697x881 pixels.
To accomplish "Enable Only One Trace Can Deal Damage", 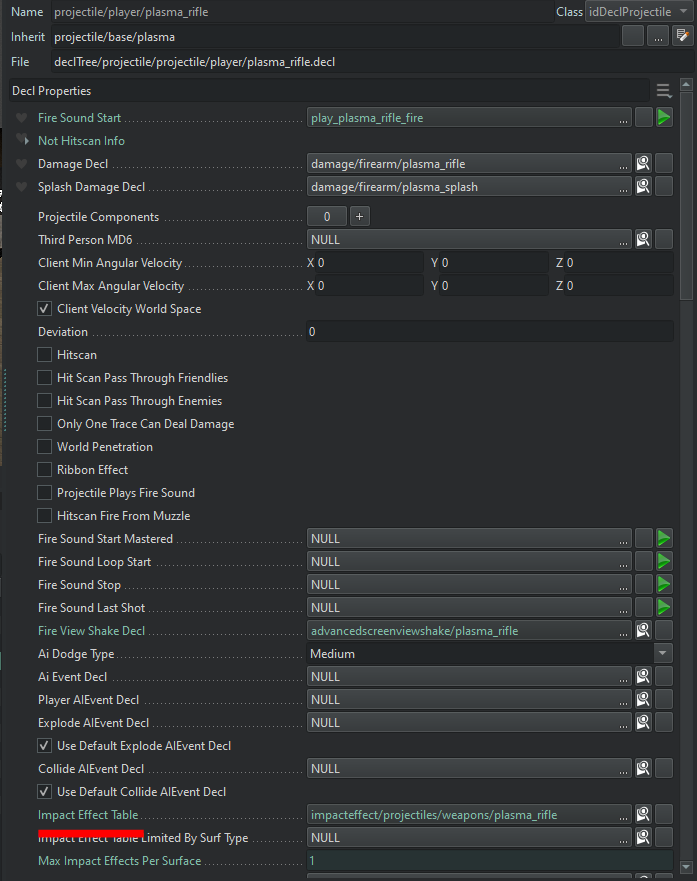I will pos(44,424).
